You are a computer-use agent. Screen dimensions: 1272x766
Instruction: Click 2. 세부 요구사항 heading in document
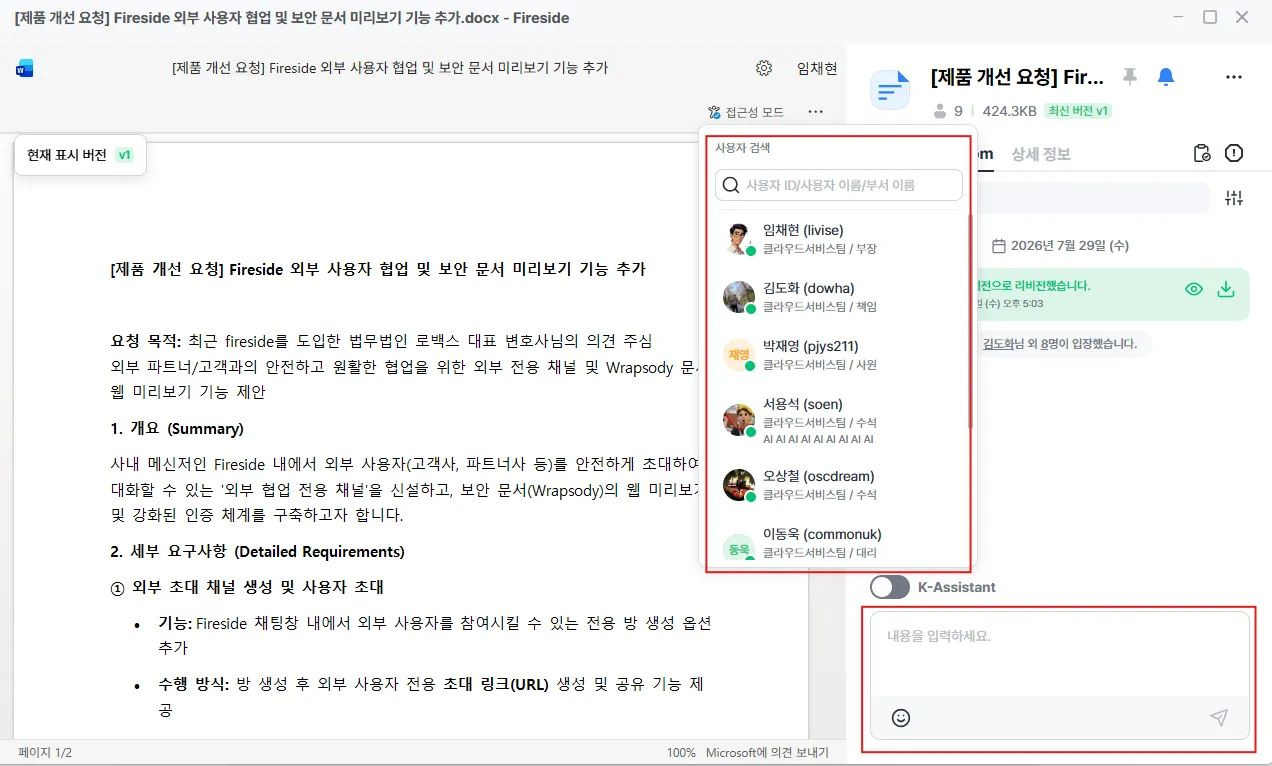coord(257,552)
